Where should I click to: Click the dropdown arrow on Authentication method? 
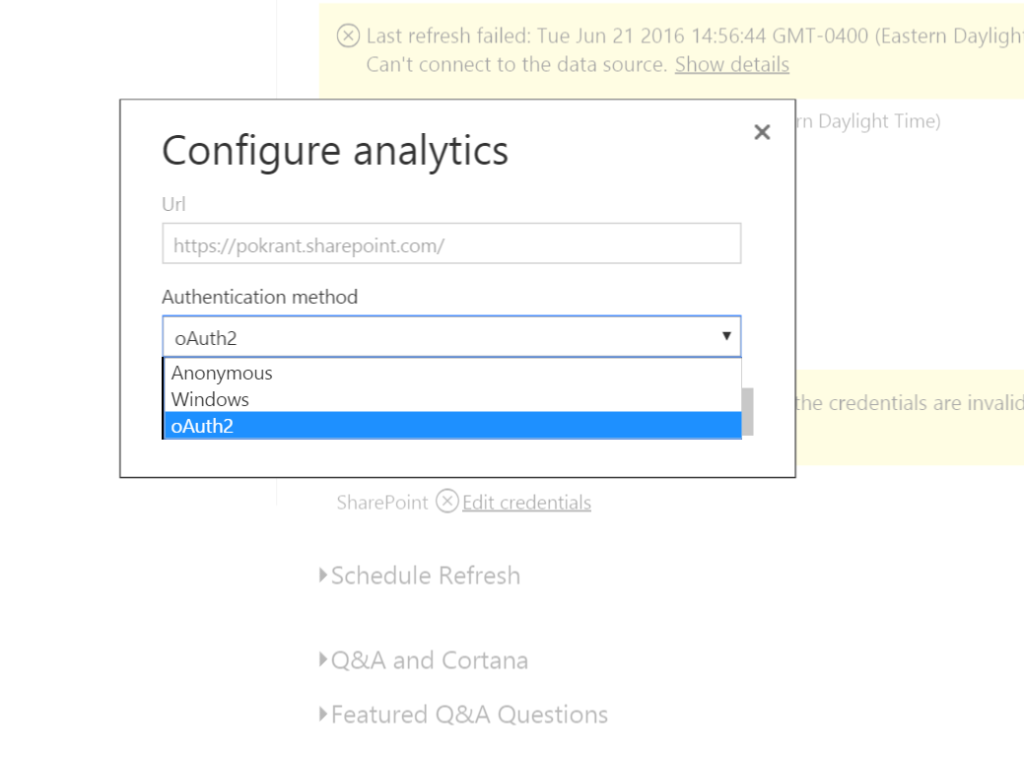(727, 337)
